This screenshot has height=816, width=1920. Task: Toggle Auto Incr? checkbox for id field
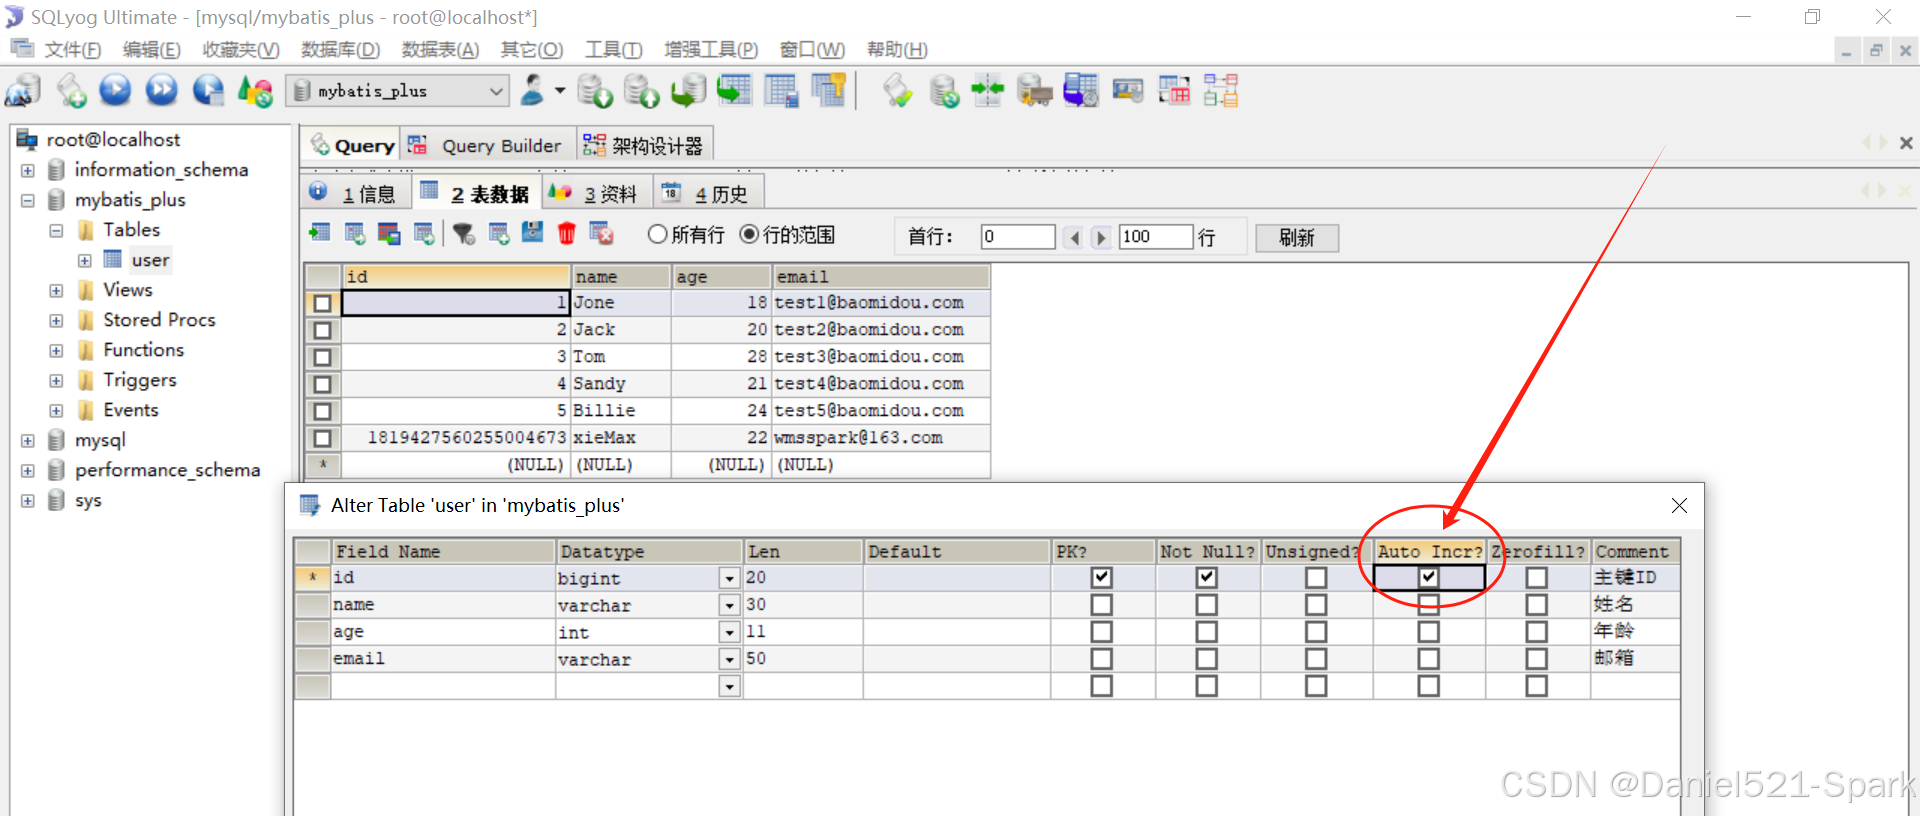click(1429, 578)
